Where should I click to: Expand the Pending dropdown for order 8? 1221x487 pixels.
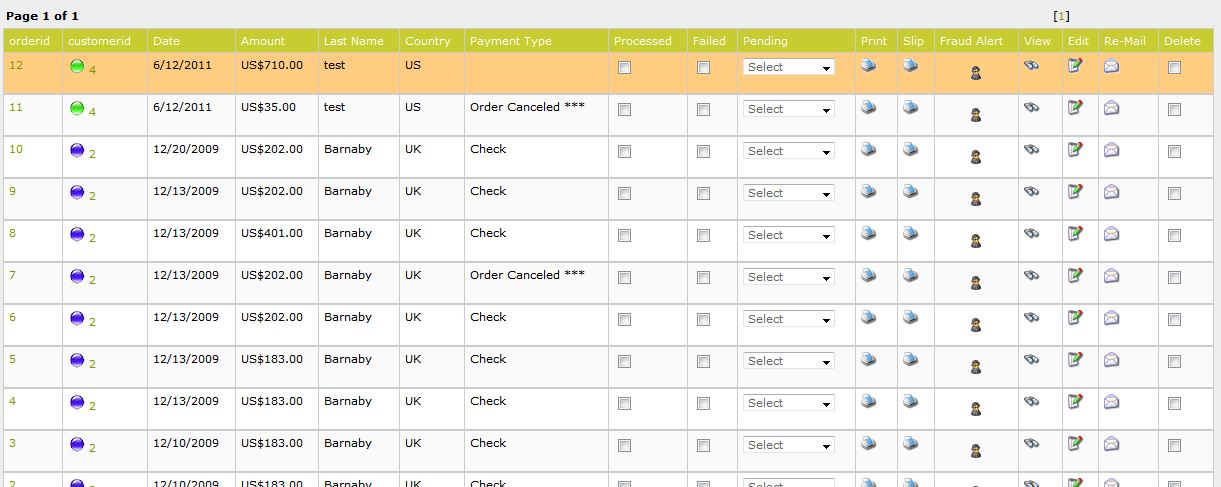789,235
